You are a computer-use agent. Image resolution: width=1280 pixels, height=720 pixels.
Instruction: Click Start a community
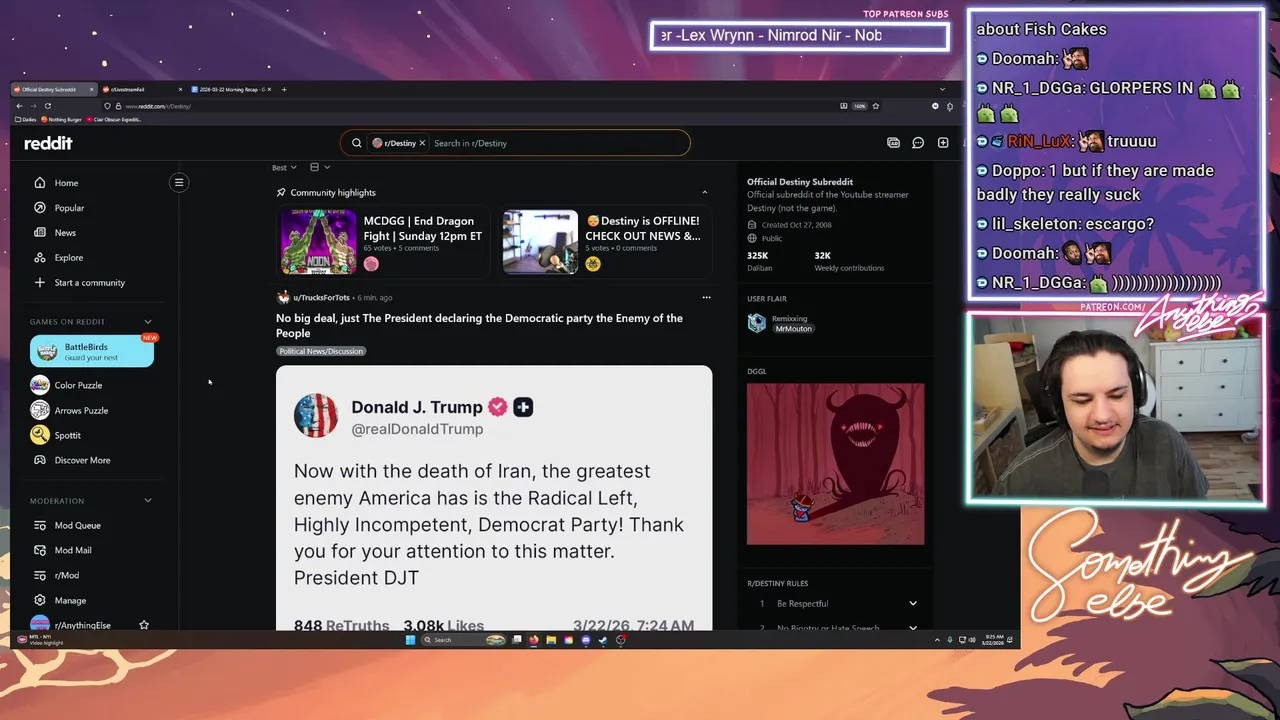80,283
